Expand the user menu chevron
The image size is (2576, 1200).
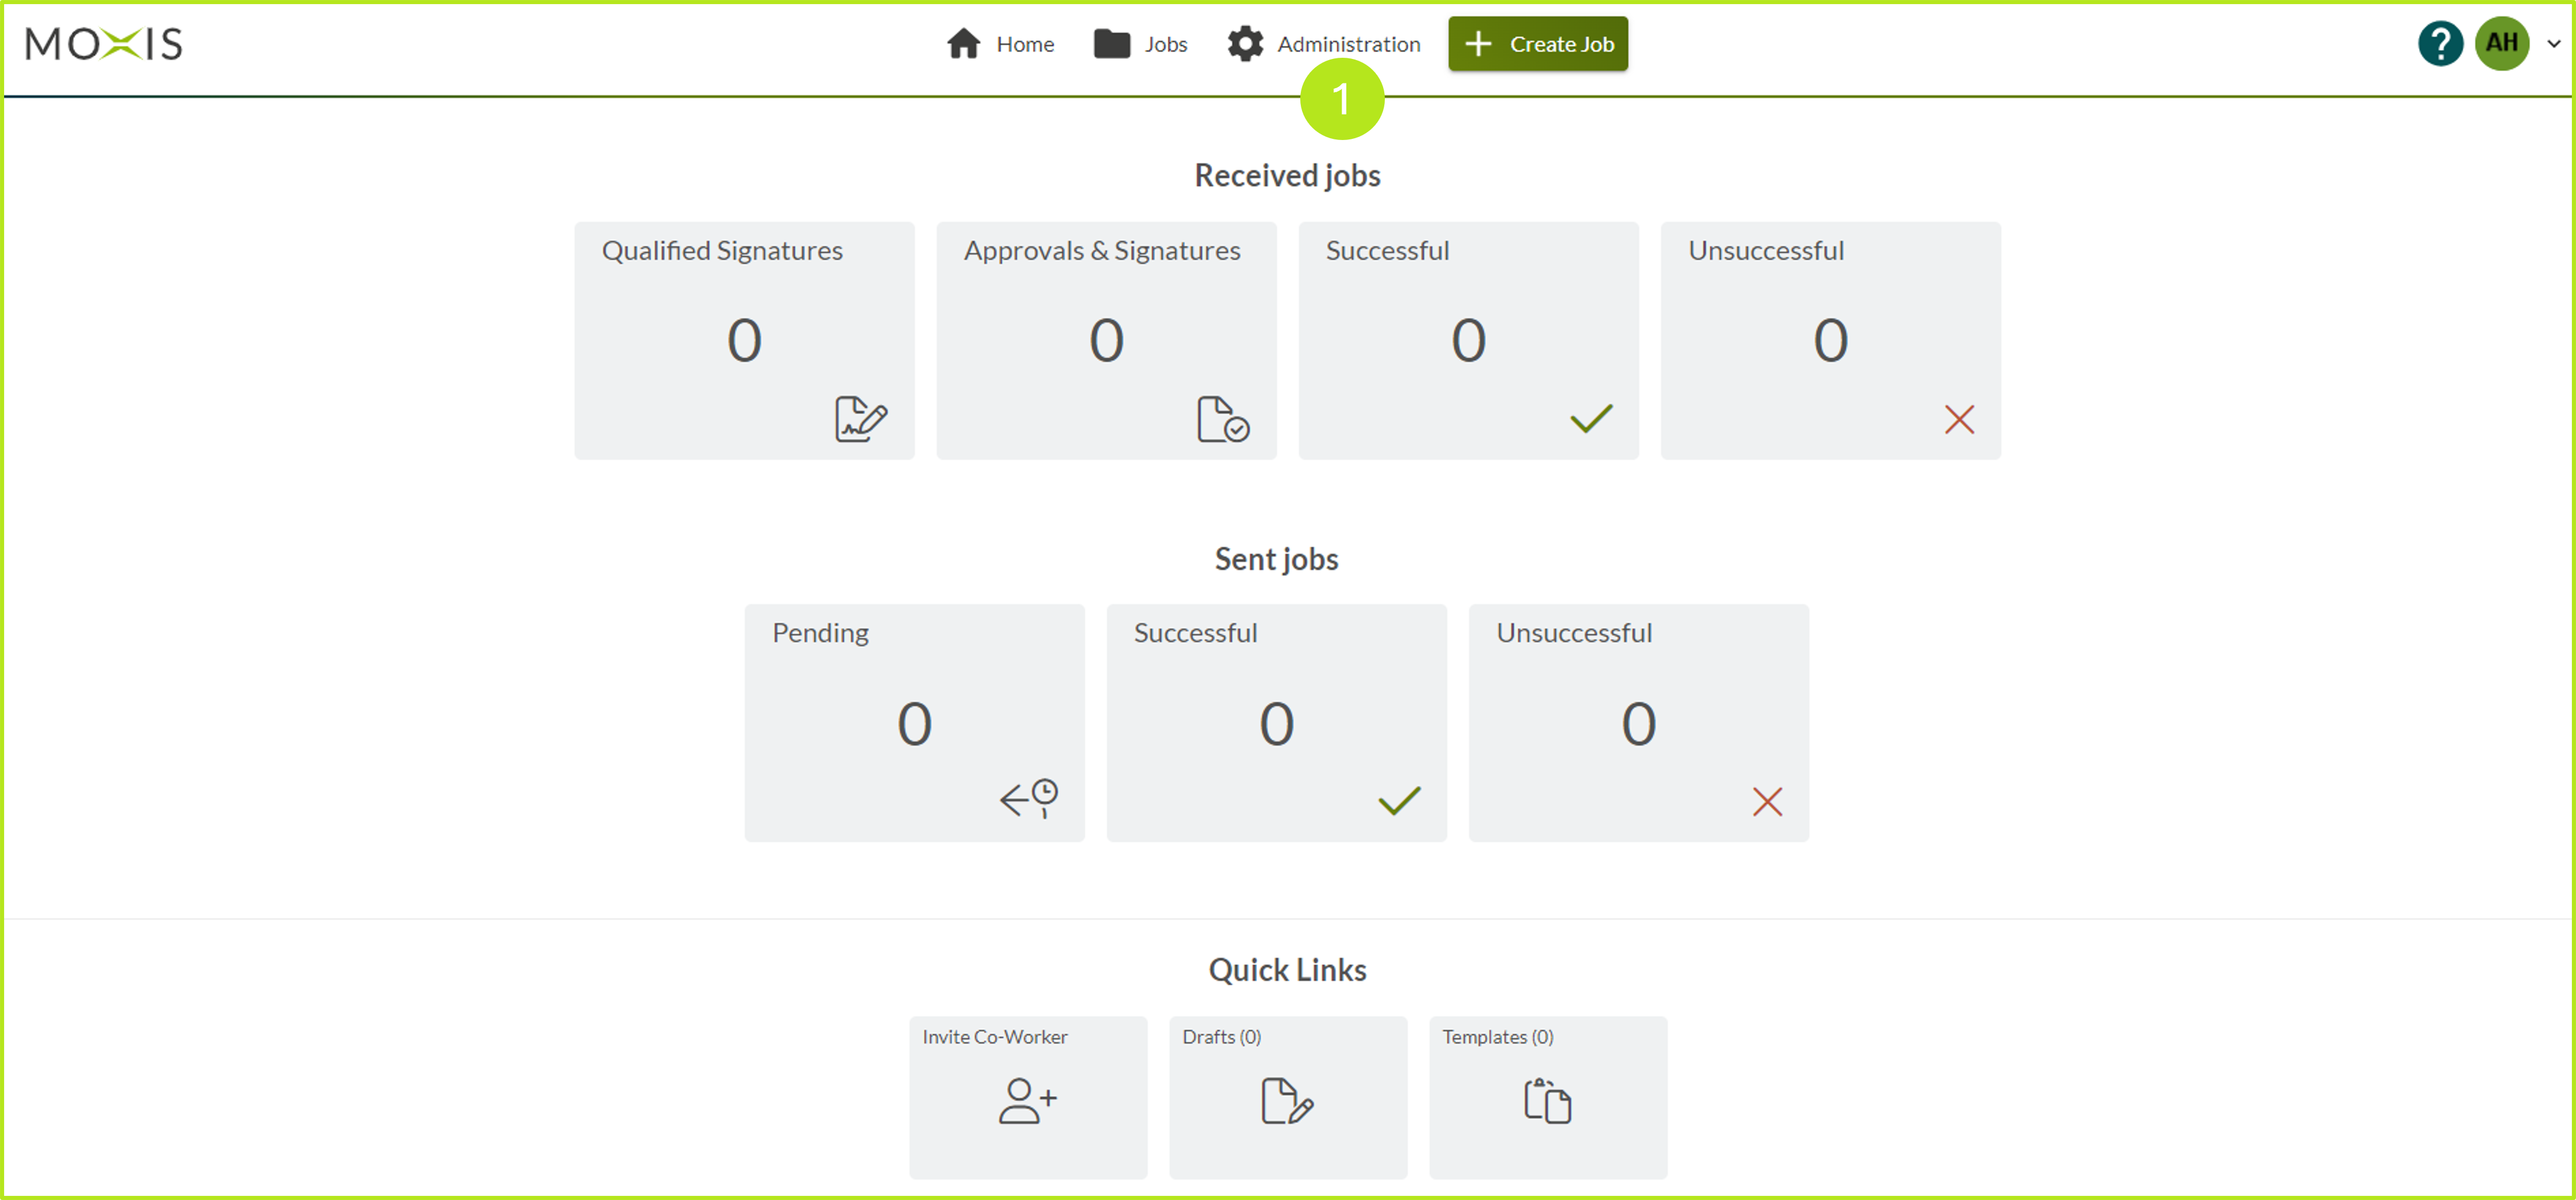2553,44
